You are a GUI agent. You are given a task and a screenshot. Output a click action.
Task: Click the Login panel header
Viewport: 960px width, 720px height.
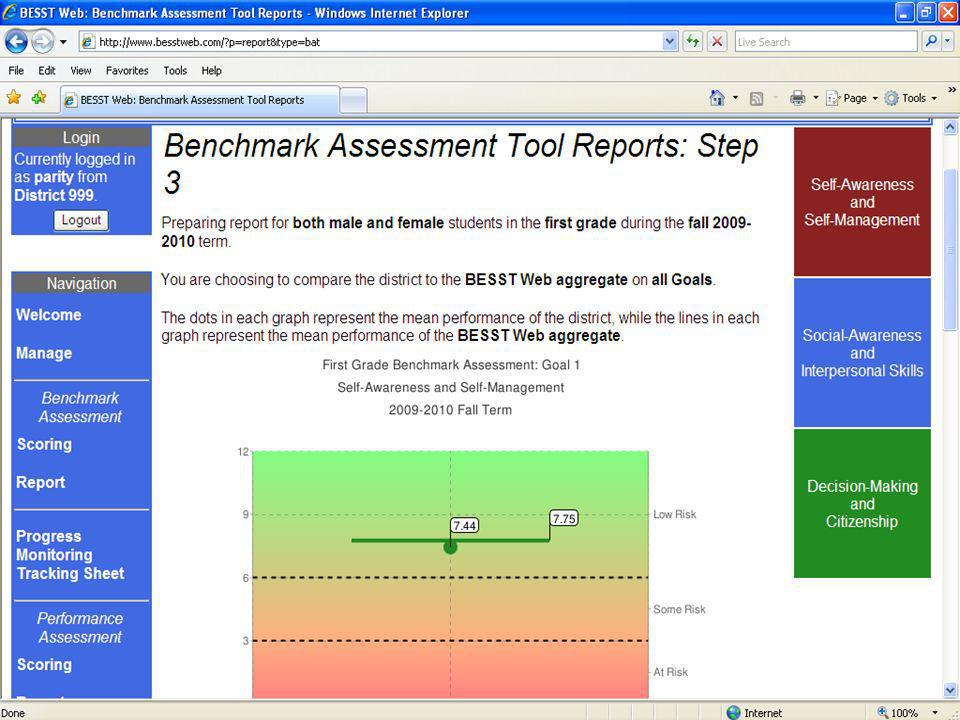pyautogui.click(x=81, y=138)
